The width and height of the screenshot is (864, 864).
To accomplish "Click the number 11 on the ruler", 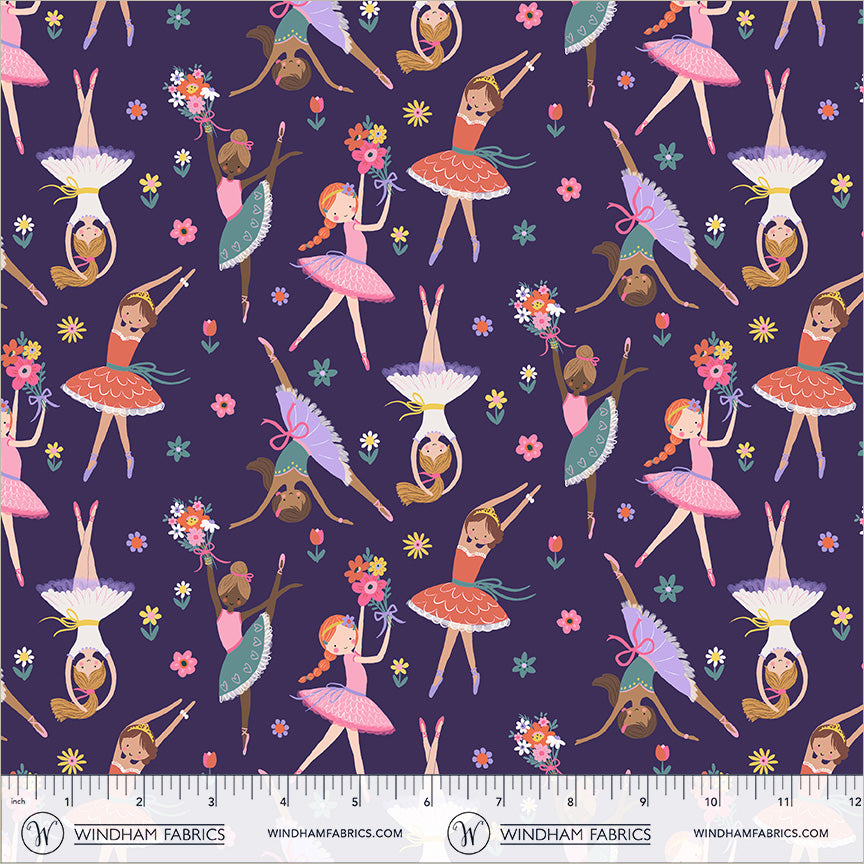I will (x=782, y=803).
